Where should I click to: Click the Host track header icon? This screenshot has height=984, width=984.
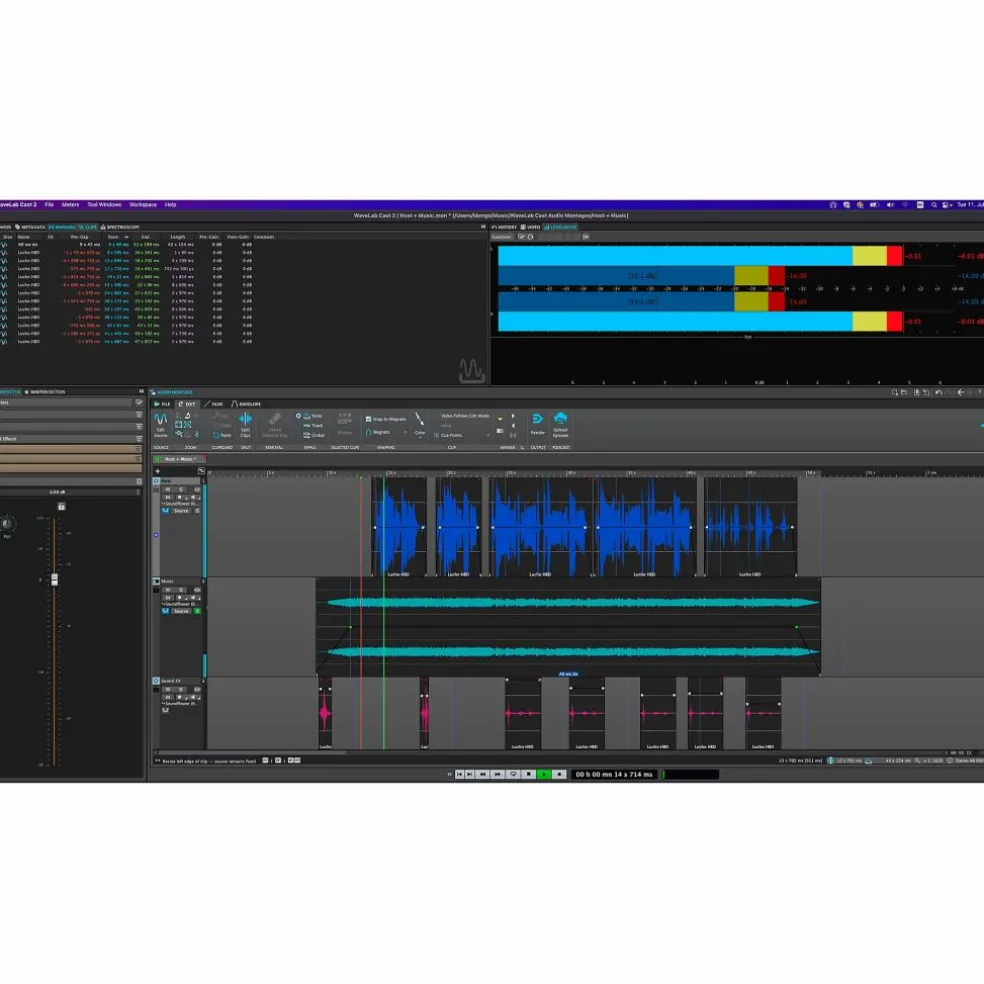coord(156,481)
